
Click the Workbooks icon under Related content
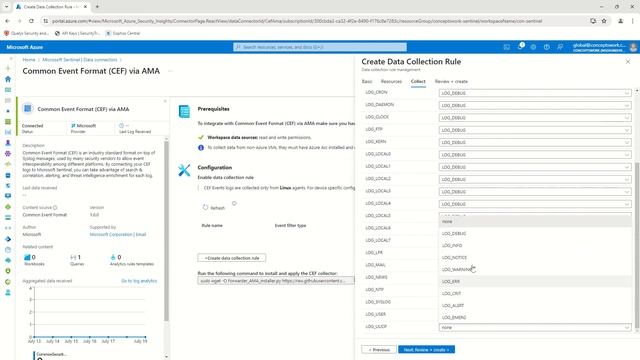pyautogui.click(x=27, y=257)
